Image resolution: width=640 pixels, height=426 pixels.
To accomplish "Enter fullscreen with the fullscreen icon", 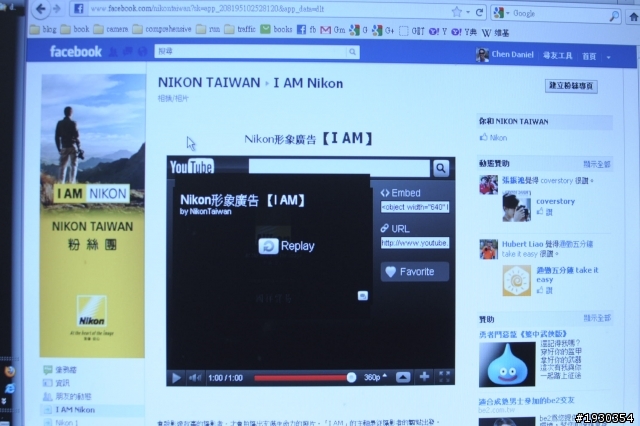I will tap(444, 376).
